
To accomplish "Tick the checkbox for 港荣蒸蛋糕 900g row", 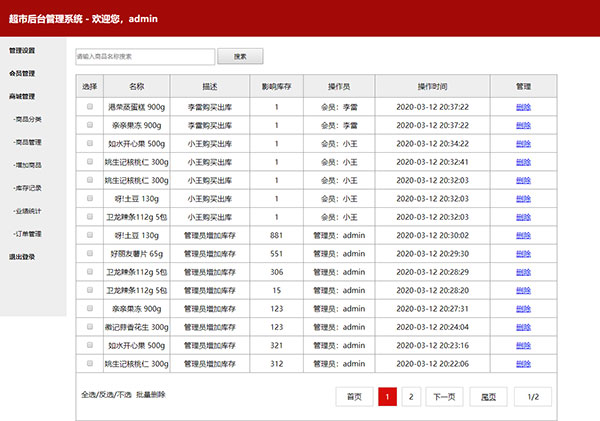I will (x=90, y=107).
